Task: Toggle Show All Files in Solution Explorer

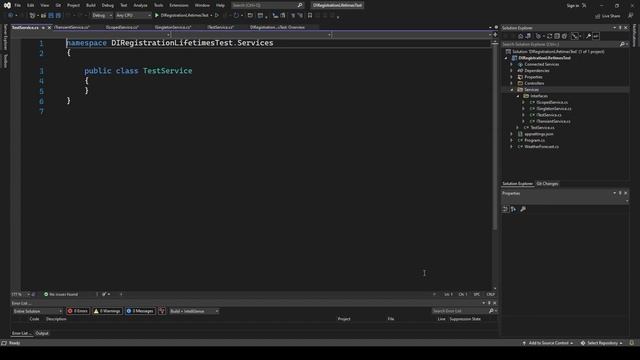Action: pyautogui.click(x=564, y=36)
